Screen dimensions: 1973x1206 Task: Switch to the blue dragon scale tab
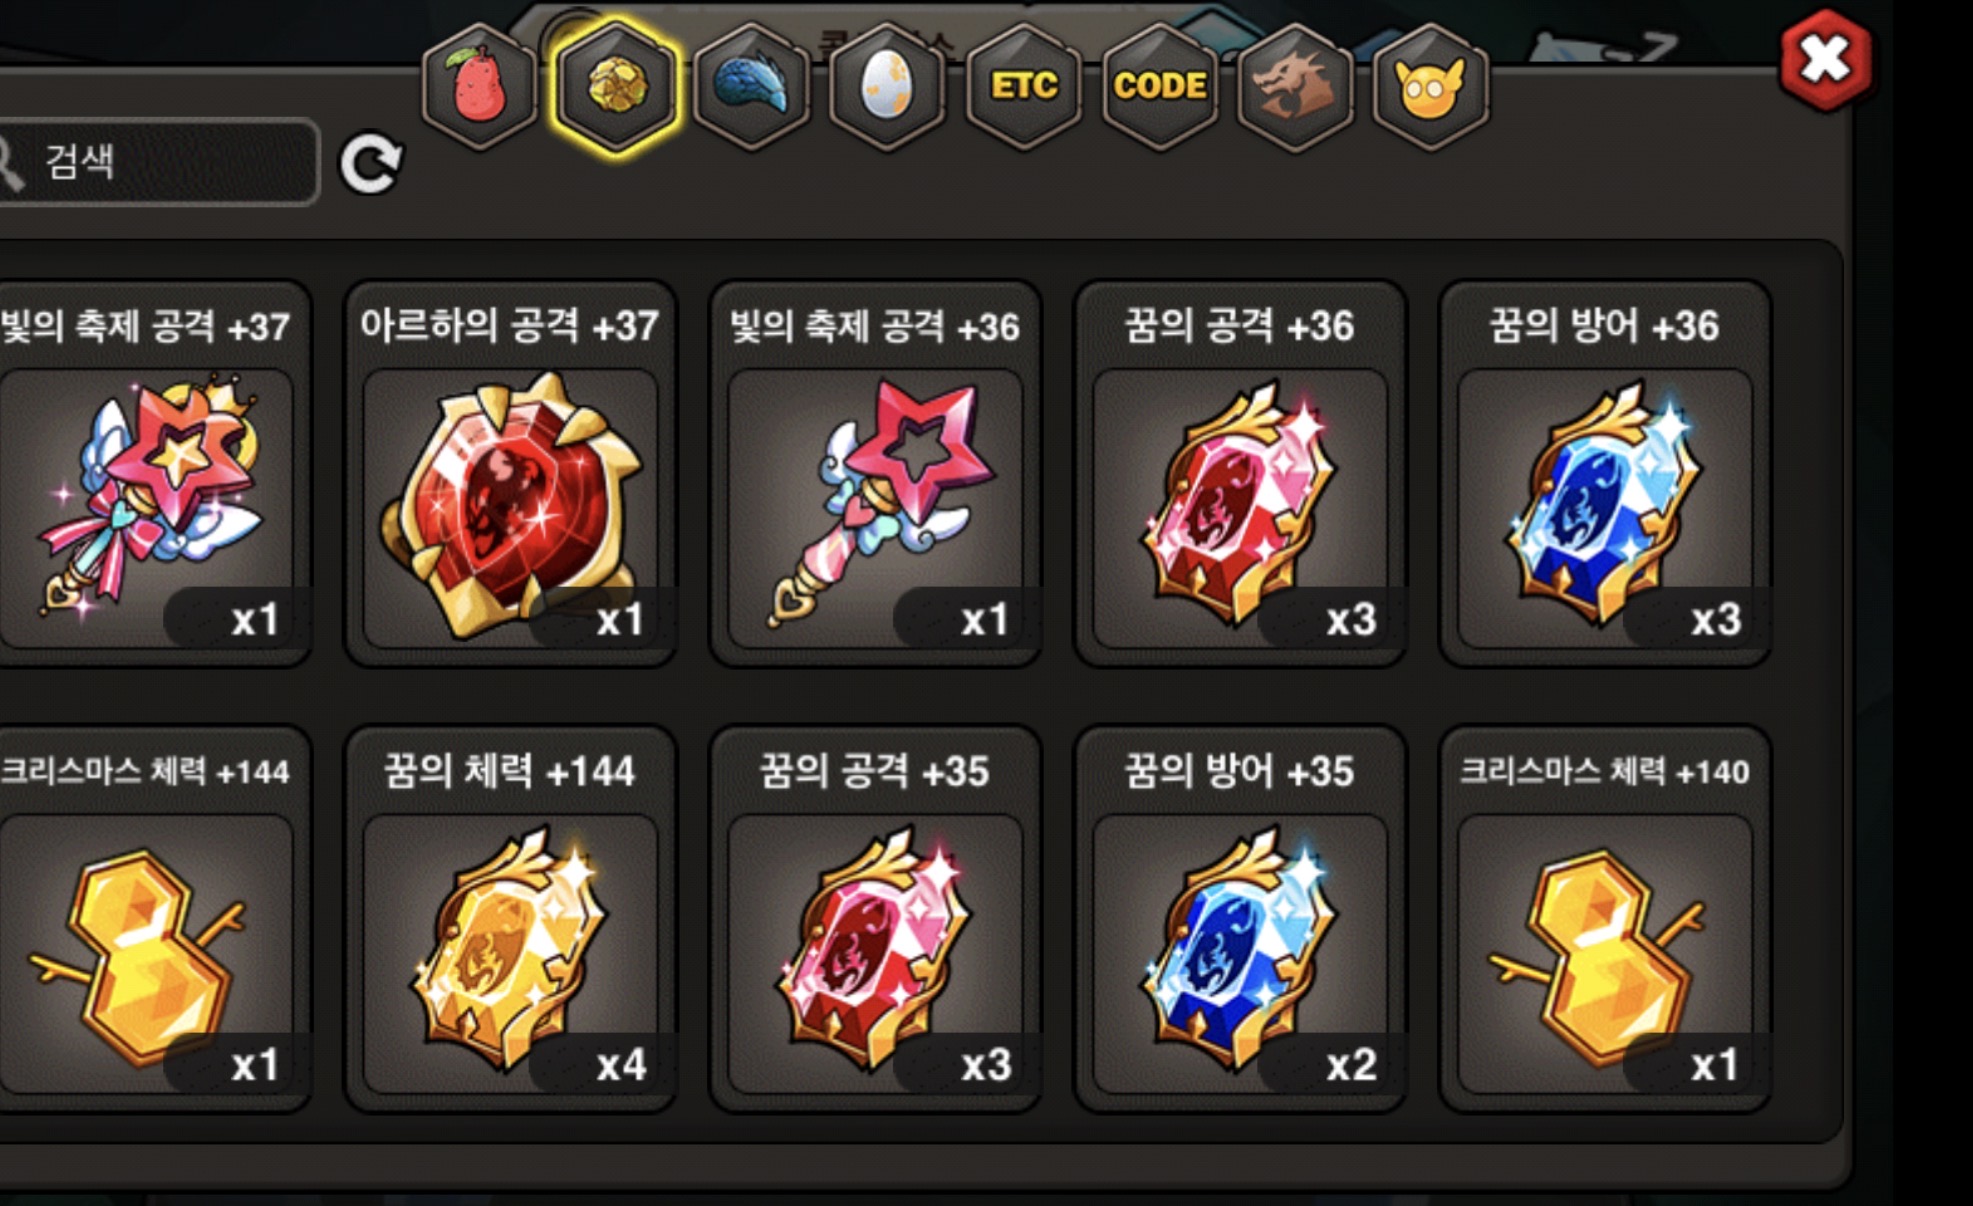[x=752, y=87]
